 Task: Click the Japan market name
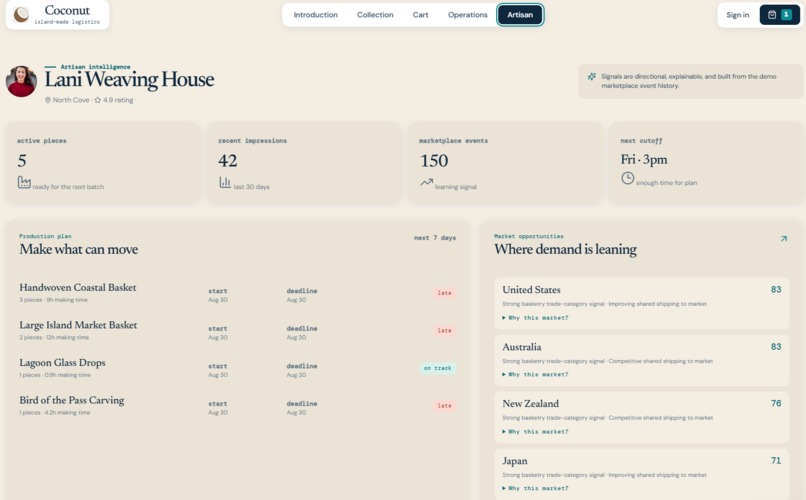(x=515, y=461)
